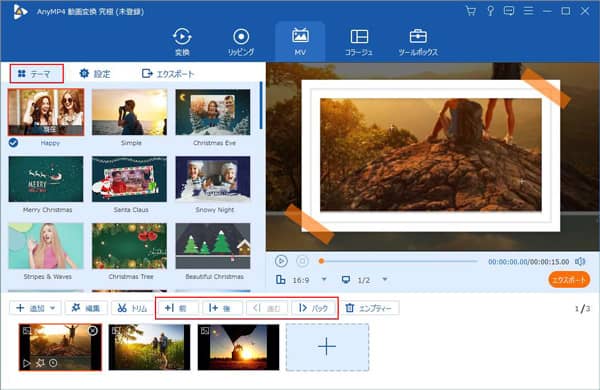Select the third hot-air balloon clip

point(238,347)
